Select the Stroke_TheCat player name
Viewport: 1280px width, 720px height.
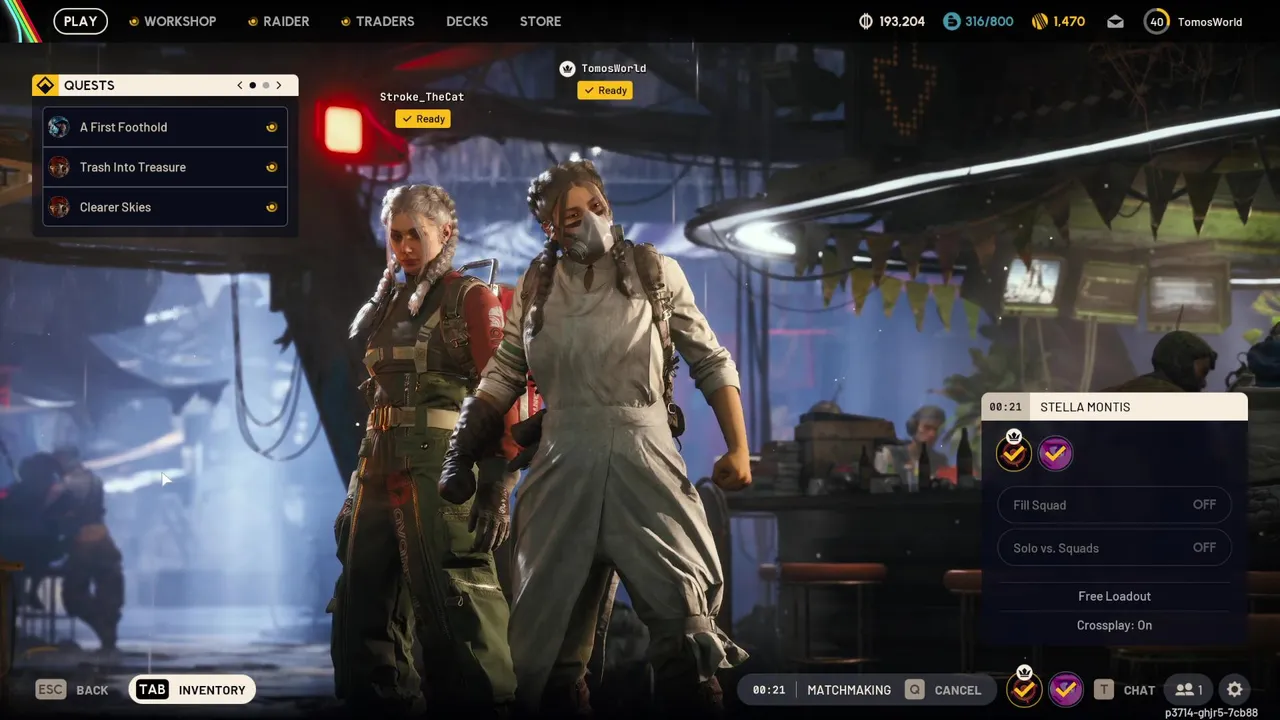pos(422,97)
